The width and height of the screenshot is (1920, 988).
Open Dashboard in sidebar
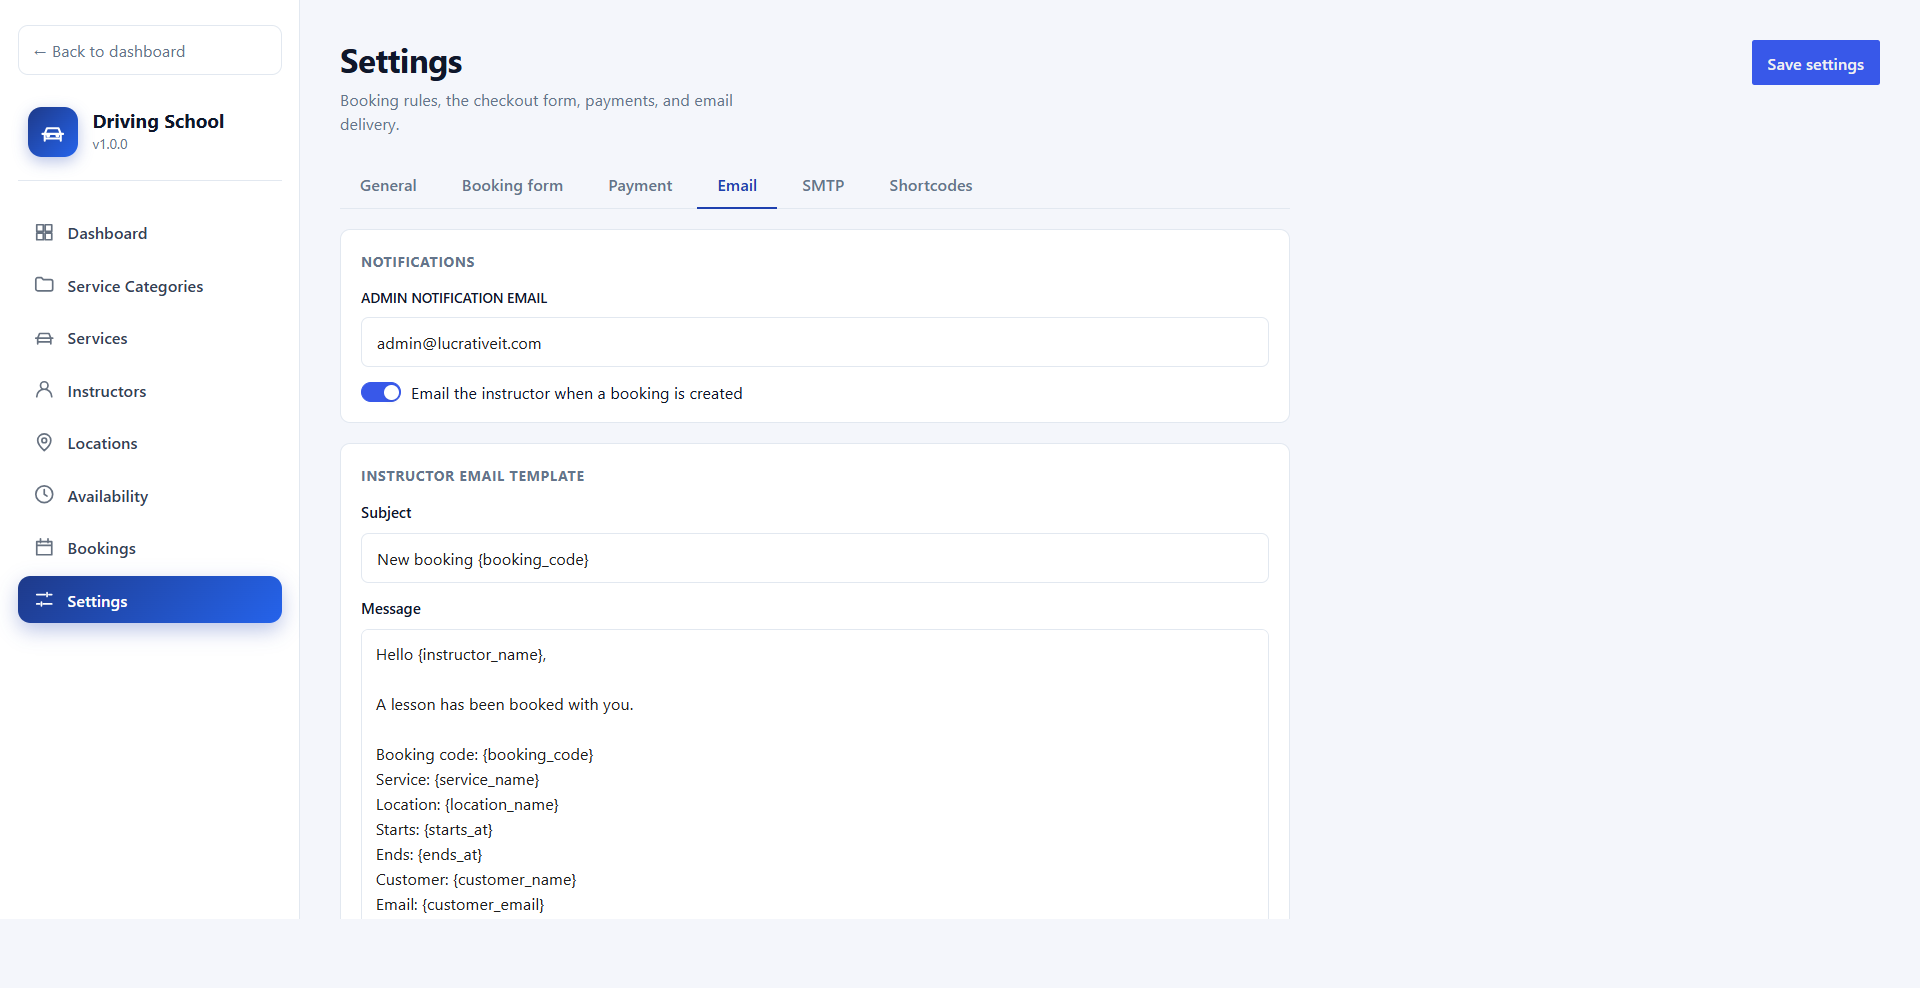(x=150, y=233)
